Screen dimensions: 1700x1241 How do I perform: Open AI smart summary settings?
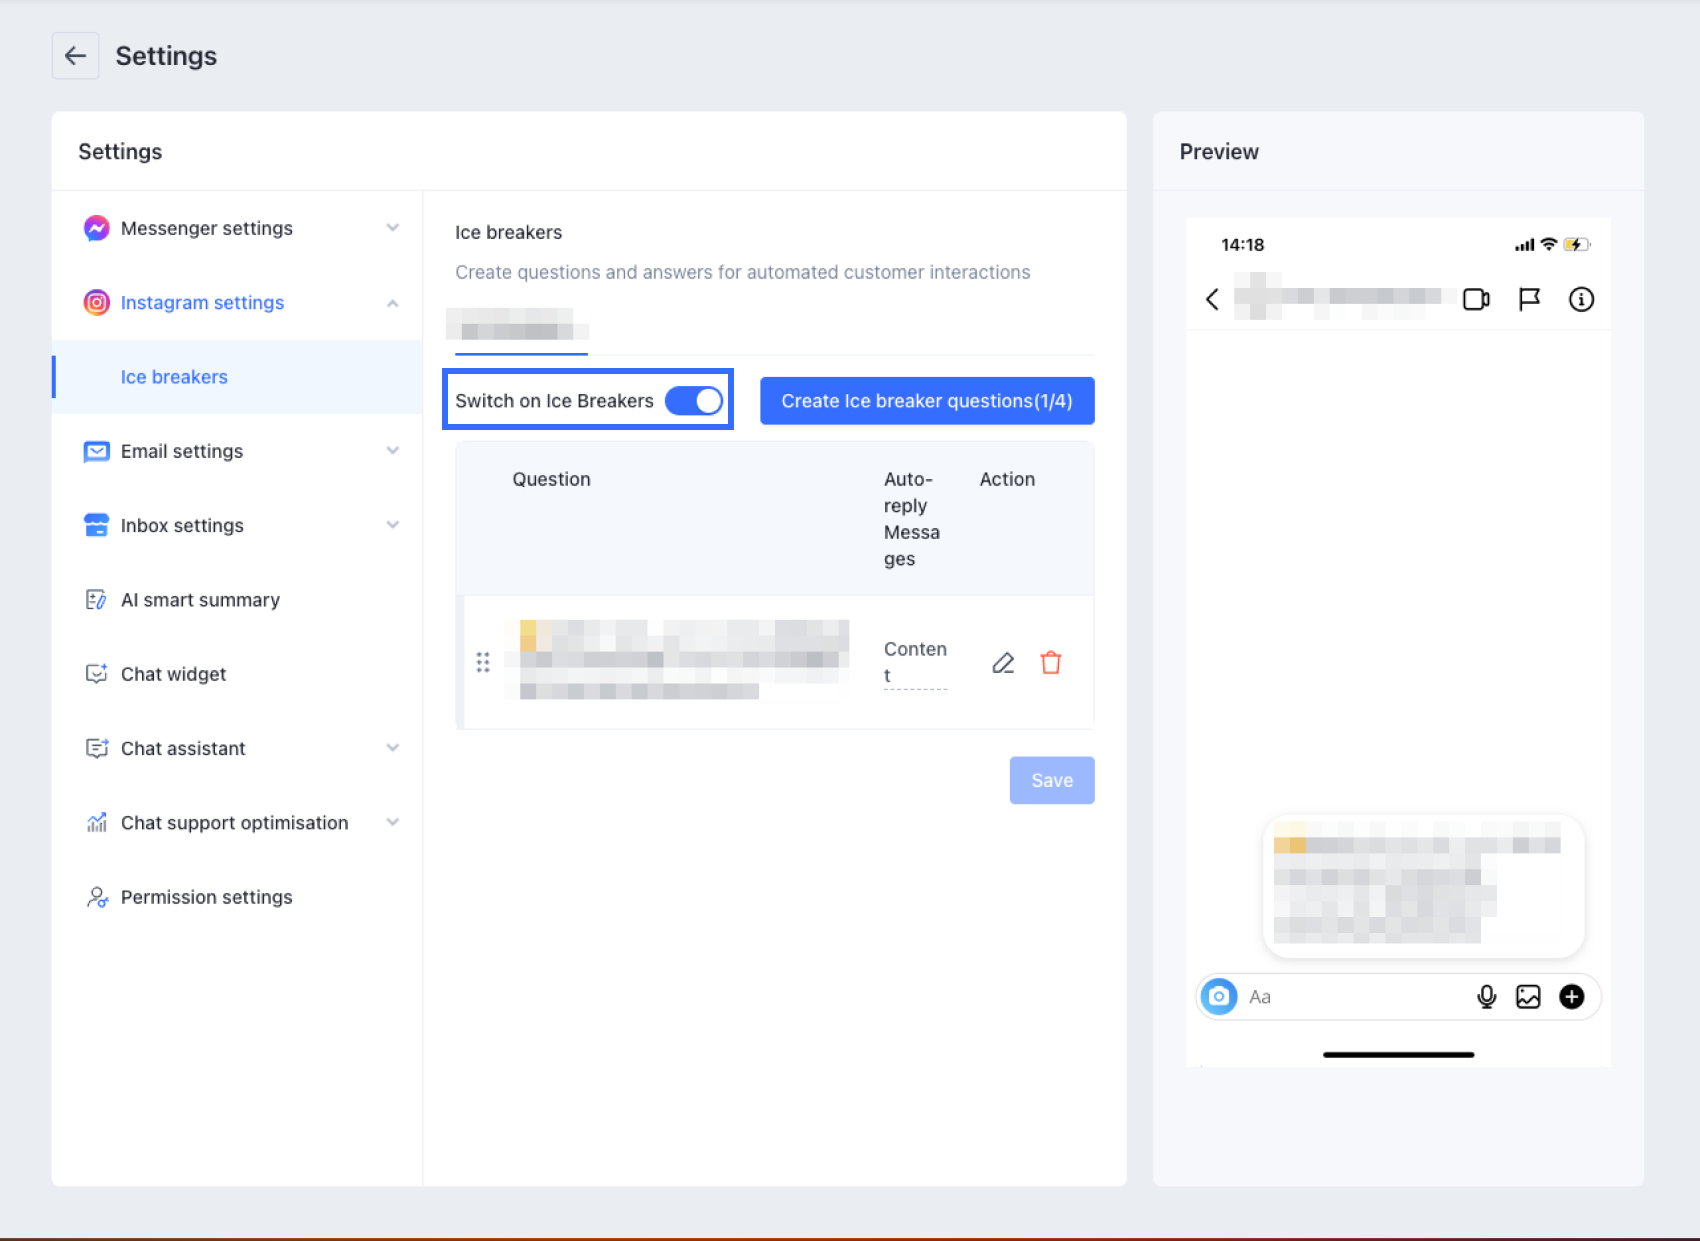tap(200, 600)
